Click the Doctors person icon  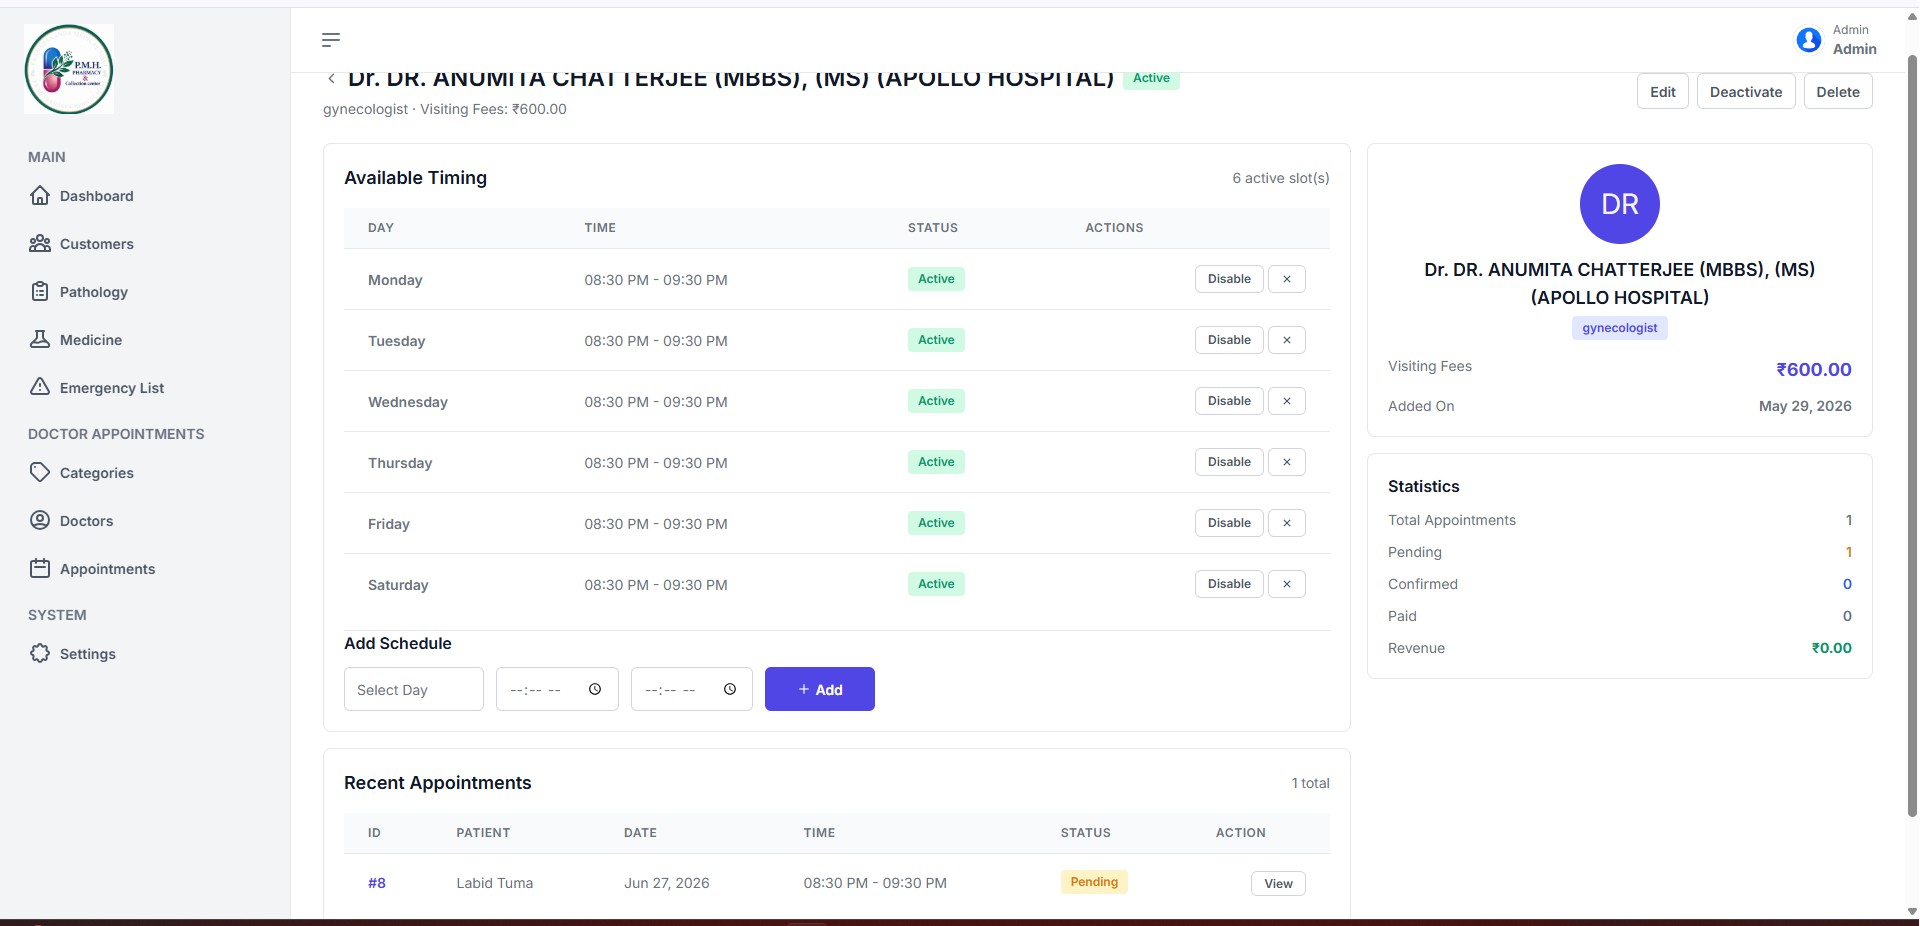coord(40,520)
